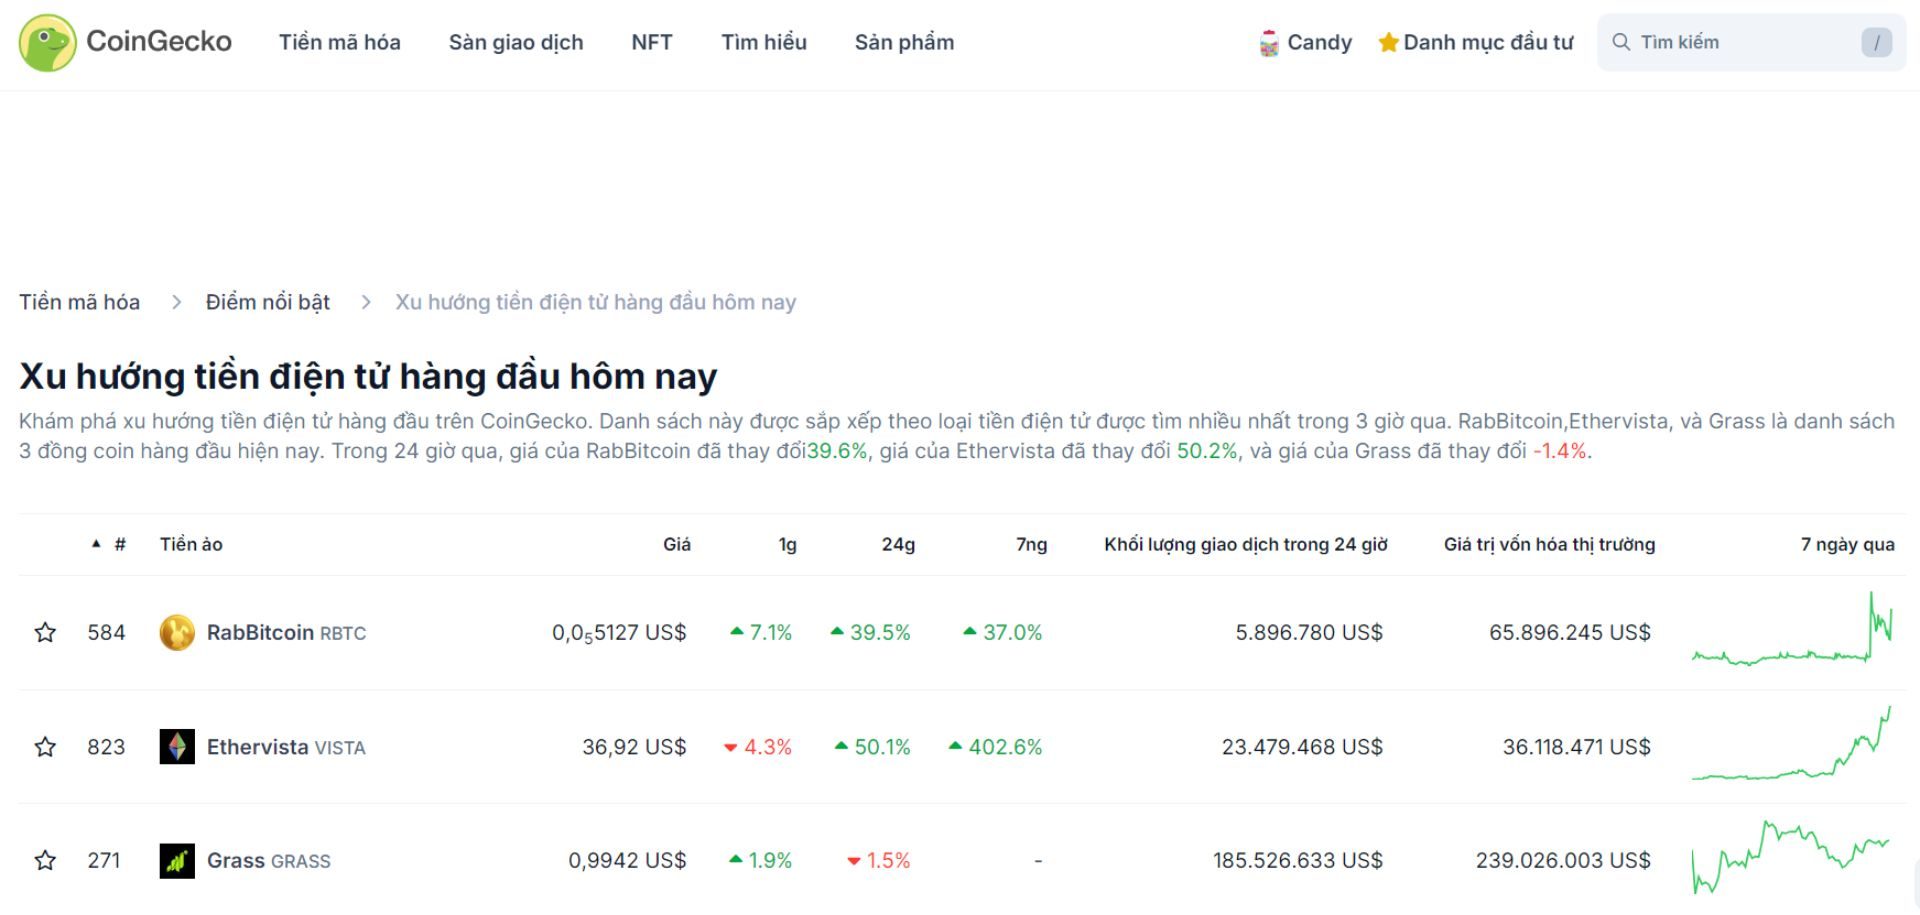This screenshot has width=1920, height=915.
Task: Click the Ethervista coin logo
Action: [x=175, y=746]
